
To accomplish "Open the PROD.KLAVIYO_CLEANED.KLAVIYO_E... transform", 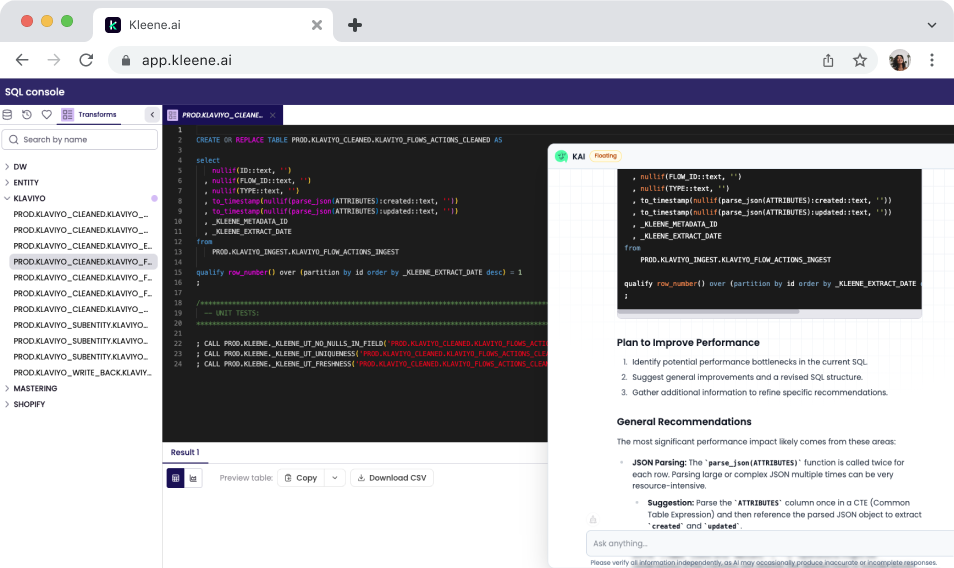I will pos(83,246).
